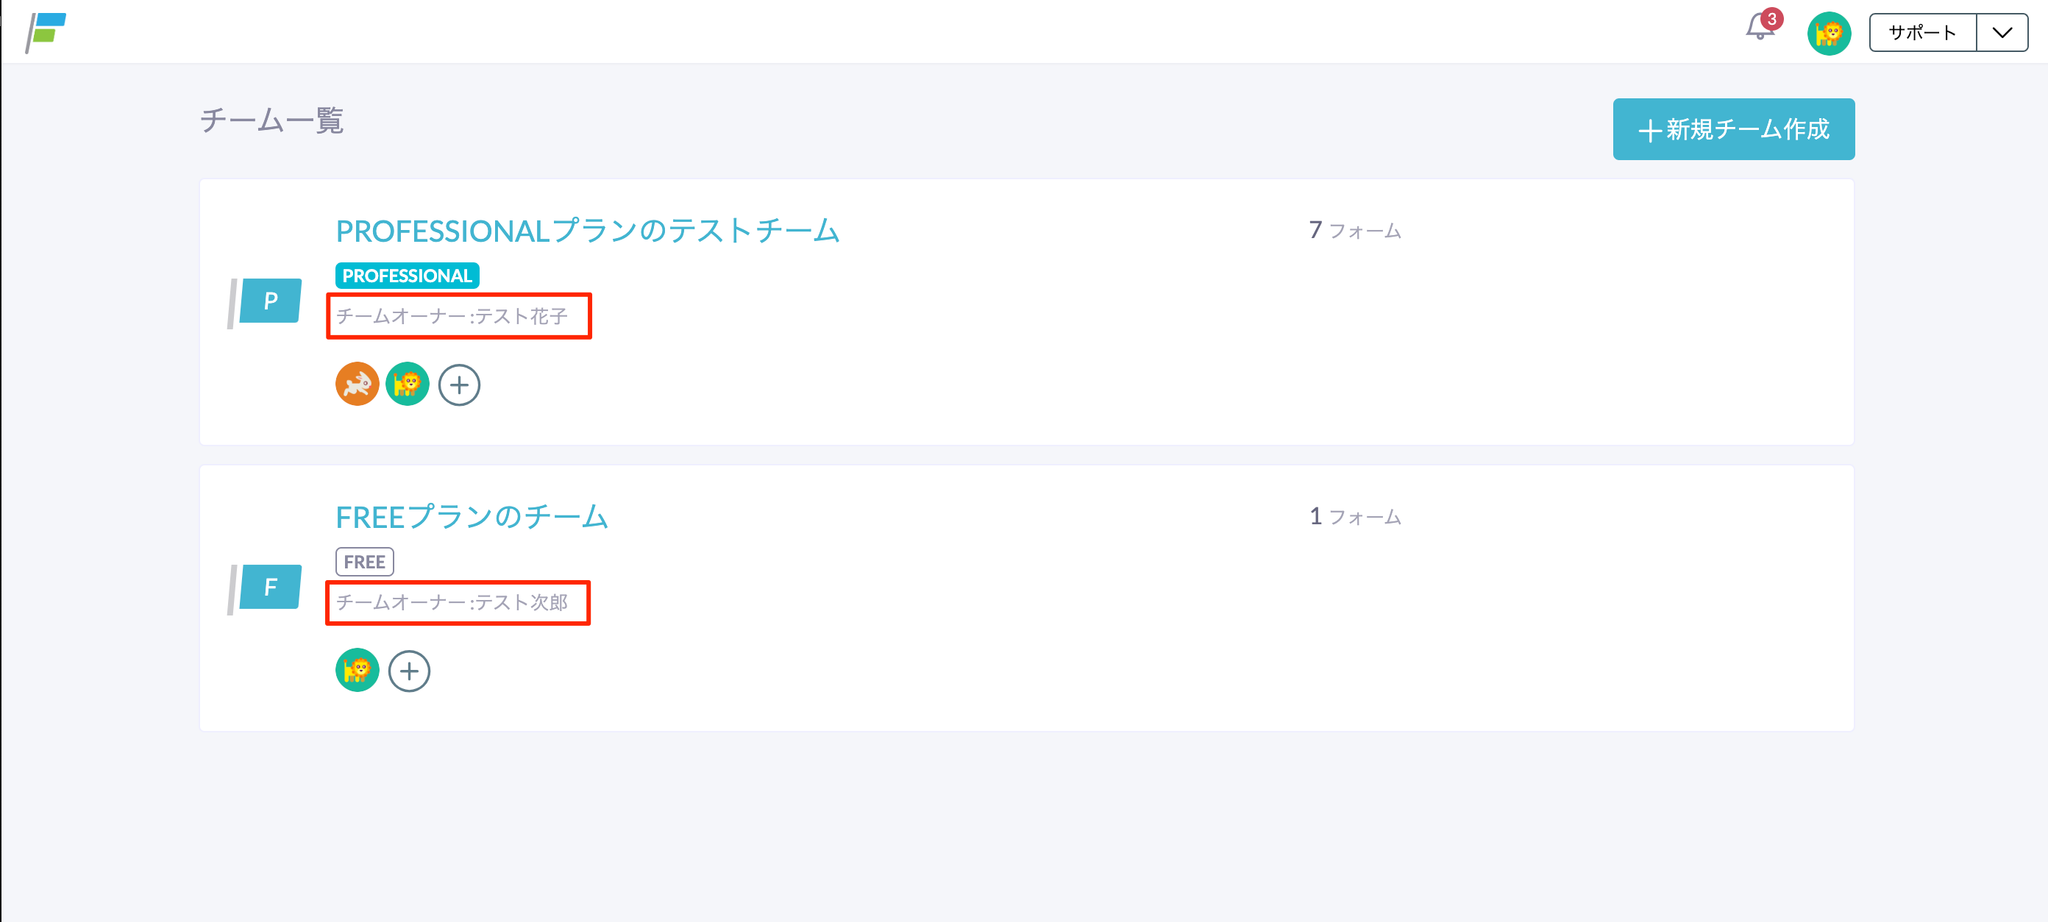Click lion avatar in PROFESSIONAL team
The height and width of the screenshot is (922, 2048).
pos(407,384)
